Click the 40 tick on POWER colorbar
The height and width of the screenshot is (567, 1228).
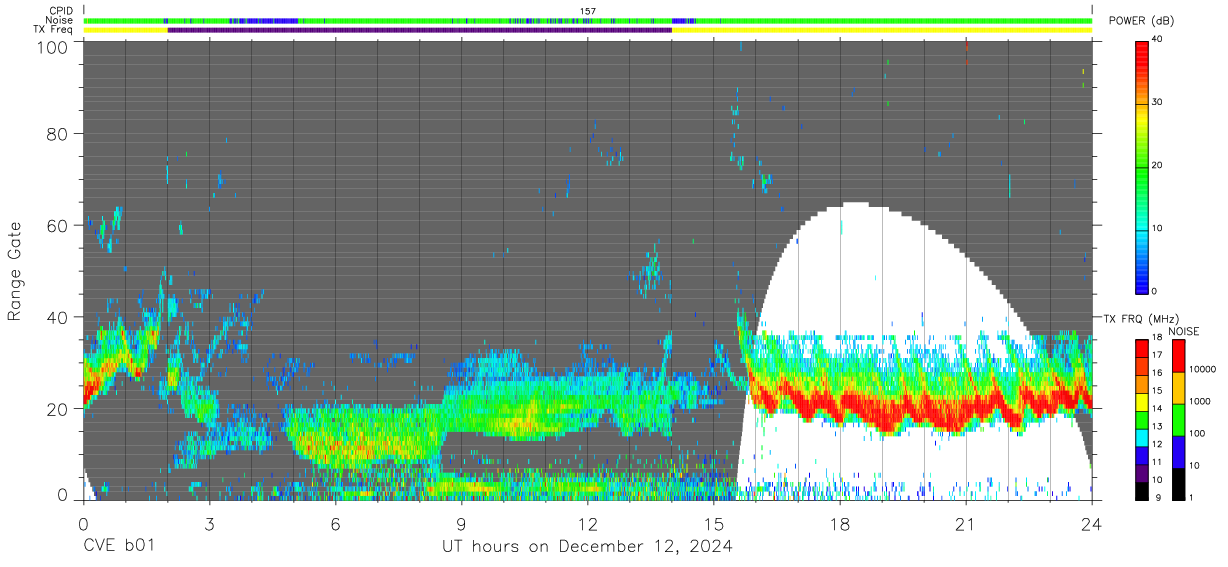pos(1158,40)
